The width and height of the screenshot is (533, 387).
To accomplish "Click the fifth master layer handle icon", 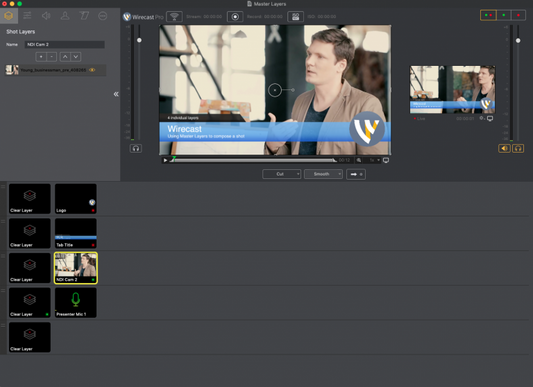I will (x=3, y=325).
